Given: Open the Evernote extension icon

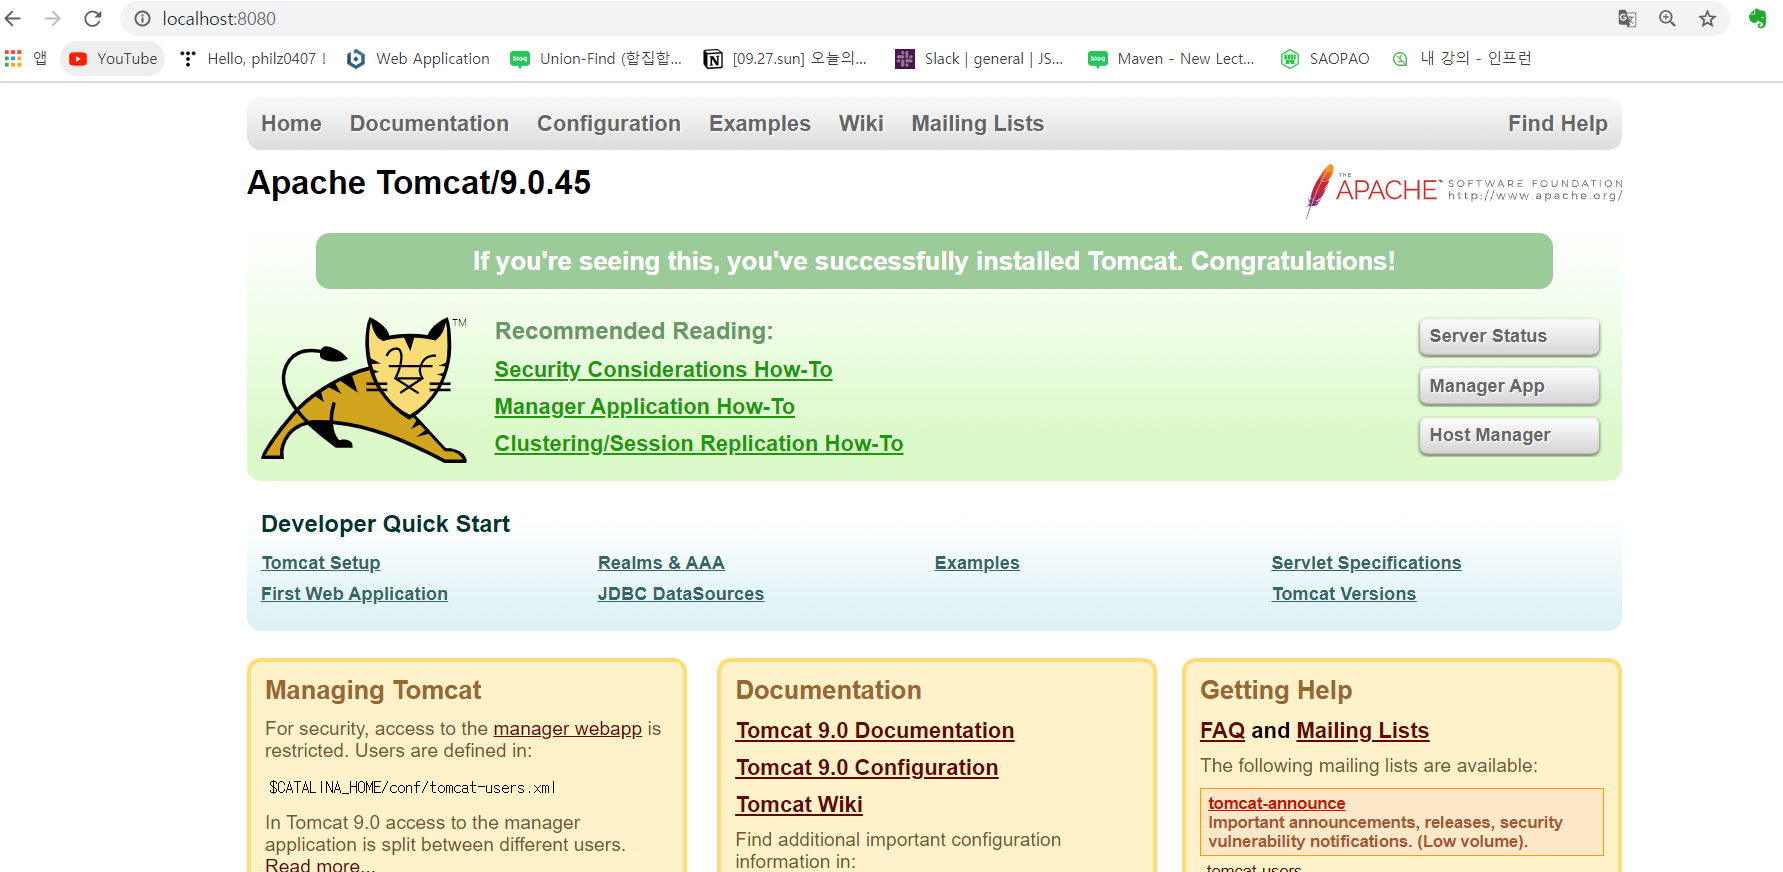Looking at the screenshot, I should pyautogui.click(x=1757, y=18).
